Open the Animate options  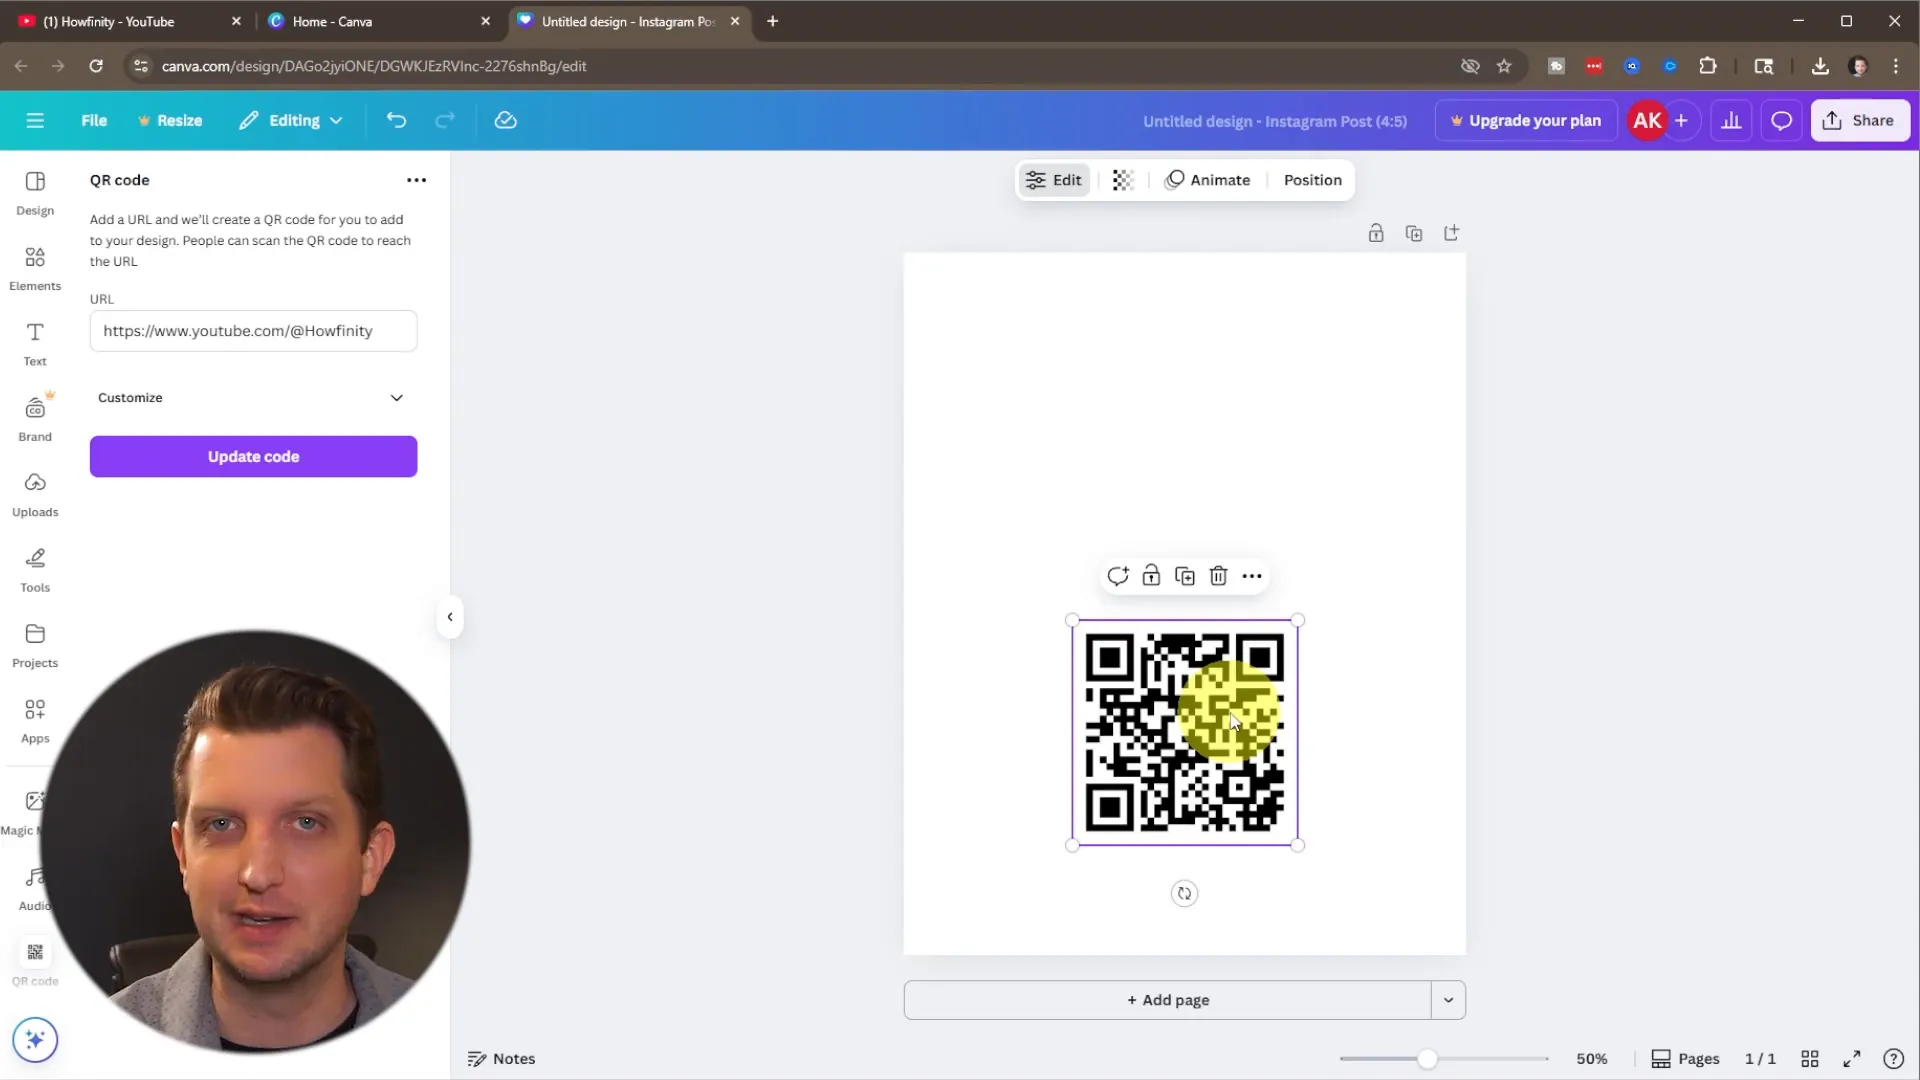(1208, 180)
